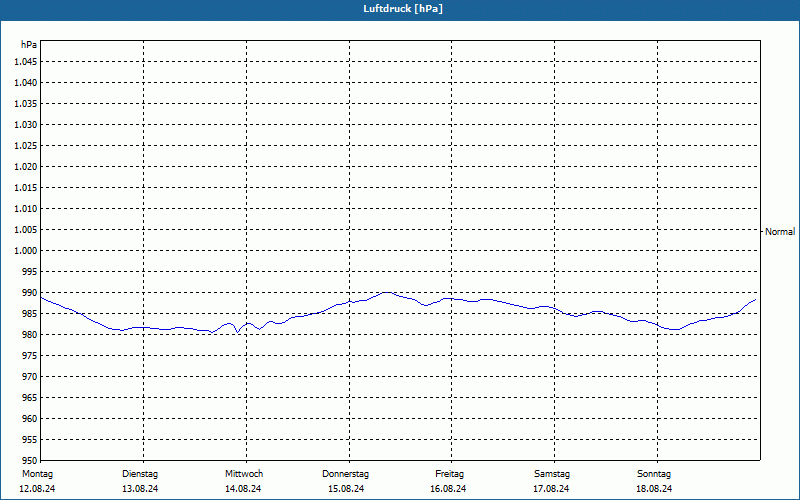
Task: Select the 1.000 axis value
Action: [26, 251]
